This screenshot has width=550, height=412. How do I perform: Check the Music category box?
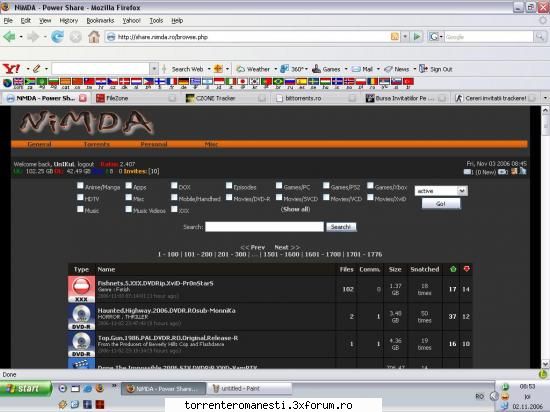[x=80, y=209]
